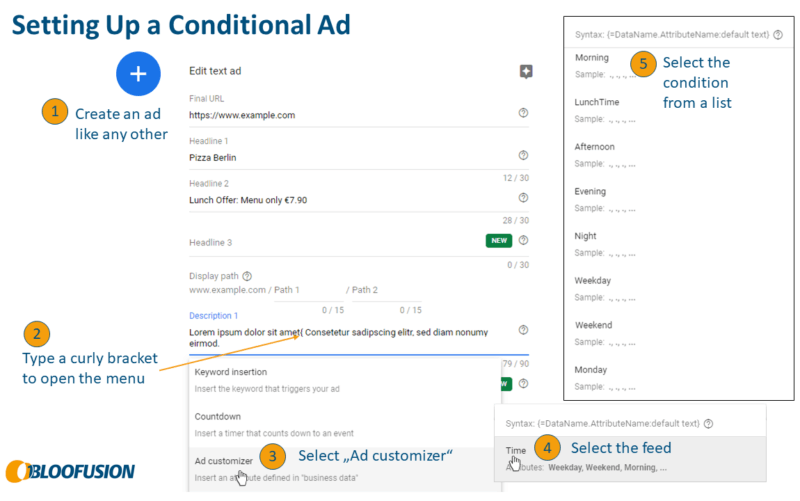Viewport: 800px width, 501px height.
Task: Click the blue plus create ad button
Action: pyautogui.click(x=138, y=73)
